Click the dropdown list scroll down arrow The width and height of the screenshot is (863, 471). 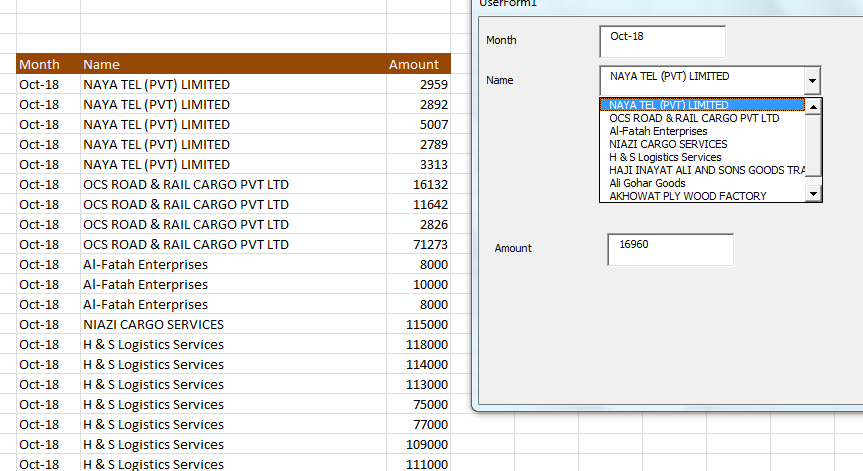(x=813, y=194)
